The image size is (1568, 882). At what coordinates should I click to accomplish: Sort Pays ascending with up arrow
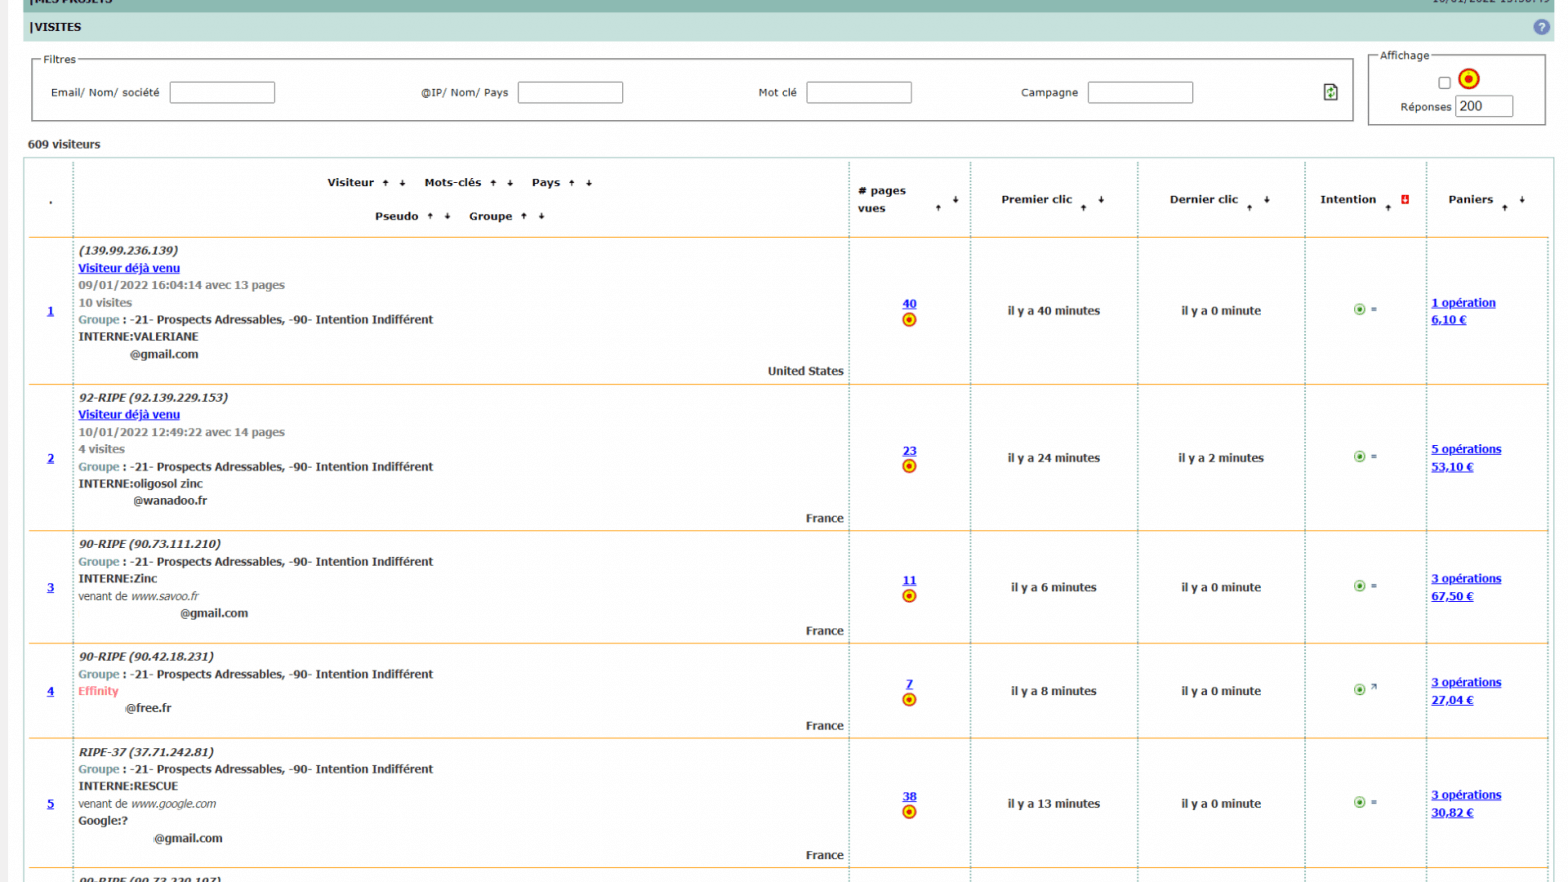[x=571, y=183]
